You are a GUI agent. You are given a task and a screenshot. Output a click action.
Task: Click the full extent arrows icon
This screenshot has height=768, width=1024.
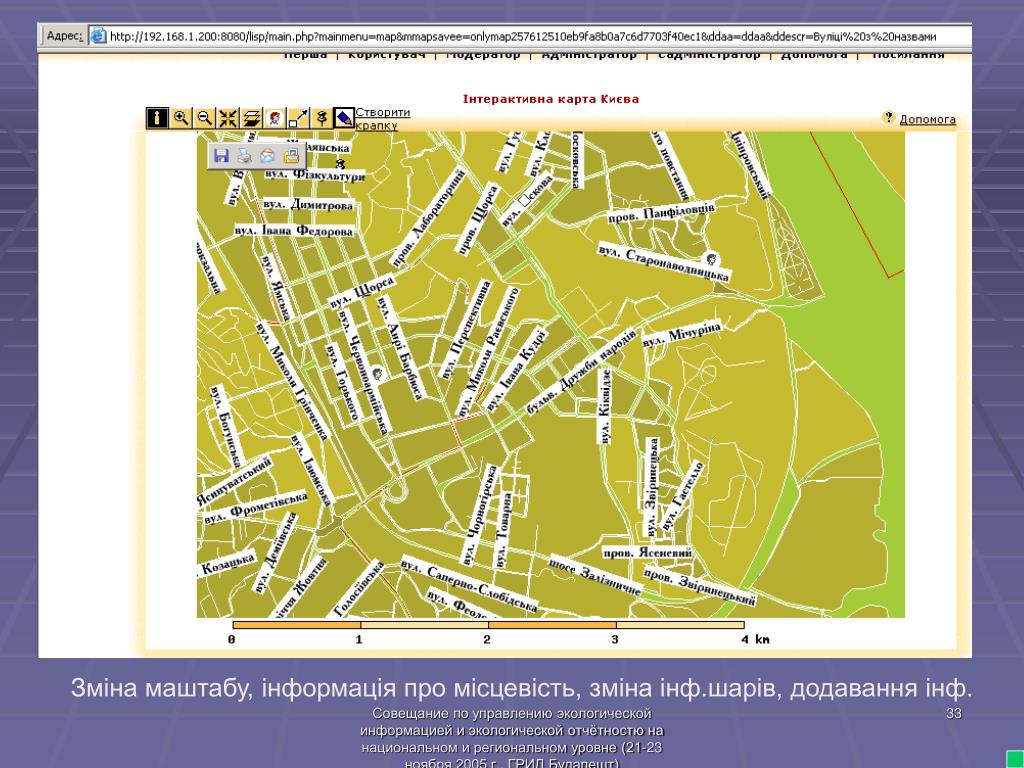(x=228, y=118)
